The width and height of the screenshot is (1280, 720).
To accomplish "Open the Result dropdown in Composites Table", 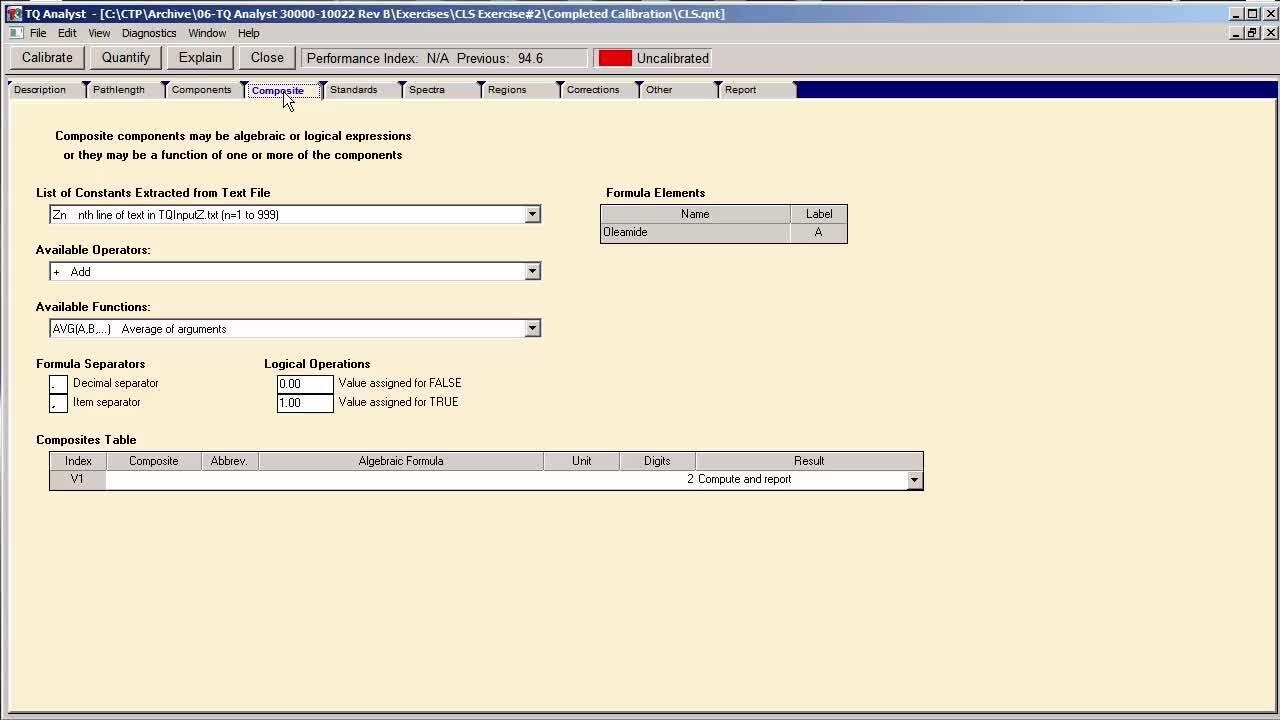I will pos(913,480).
